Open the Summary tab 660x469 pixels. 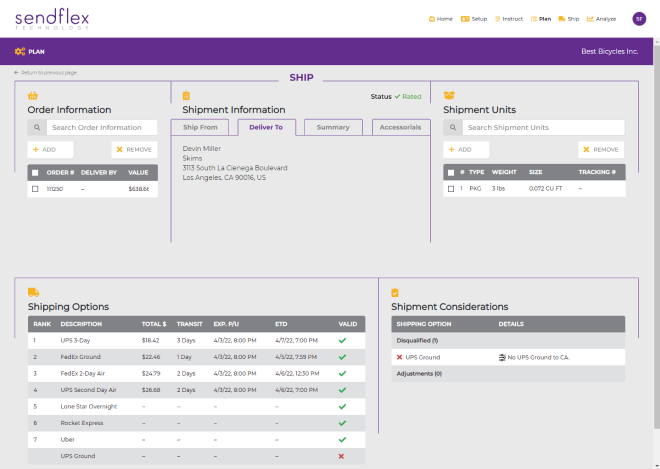pos(333,127)
